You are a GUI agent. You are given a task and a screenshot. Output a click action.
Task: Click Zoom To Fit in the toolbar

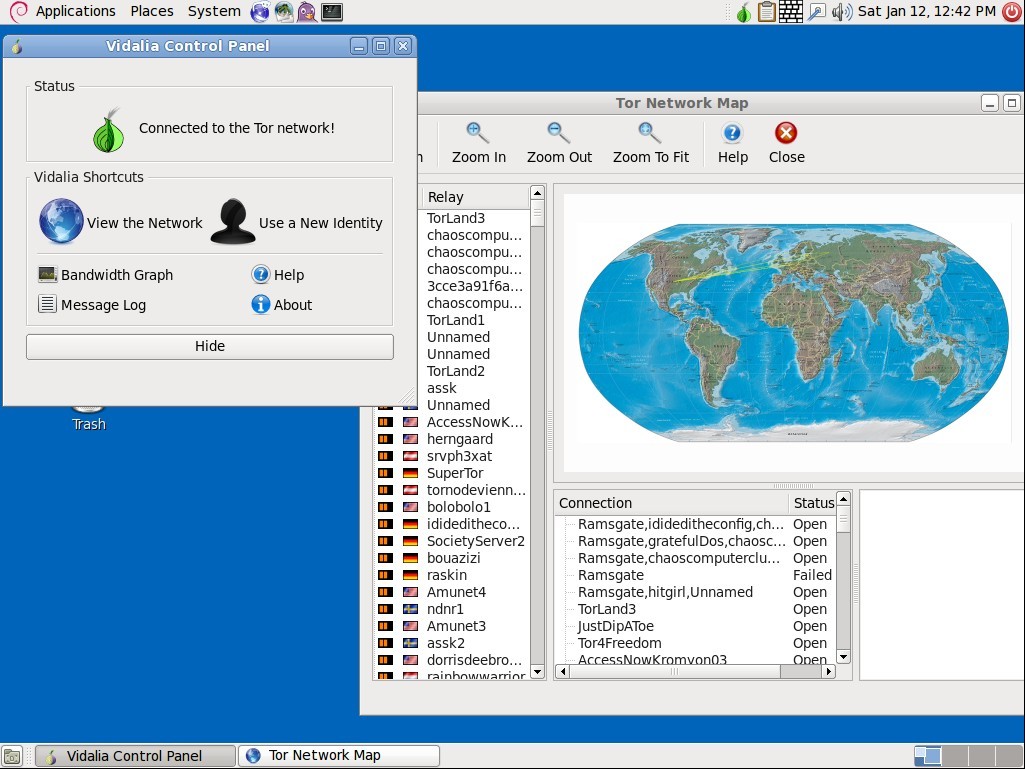coord(650,143)
